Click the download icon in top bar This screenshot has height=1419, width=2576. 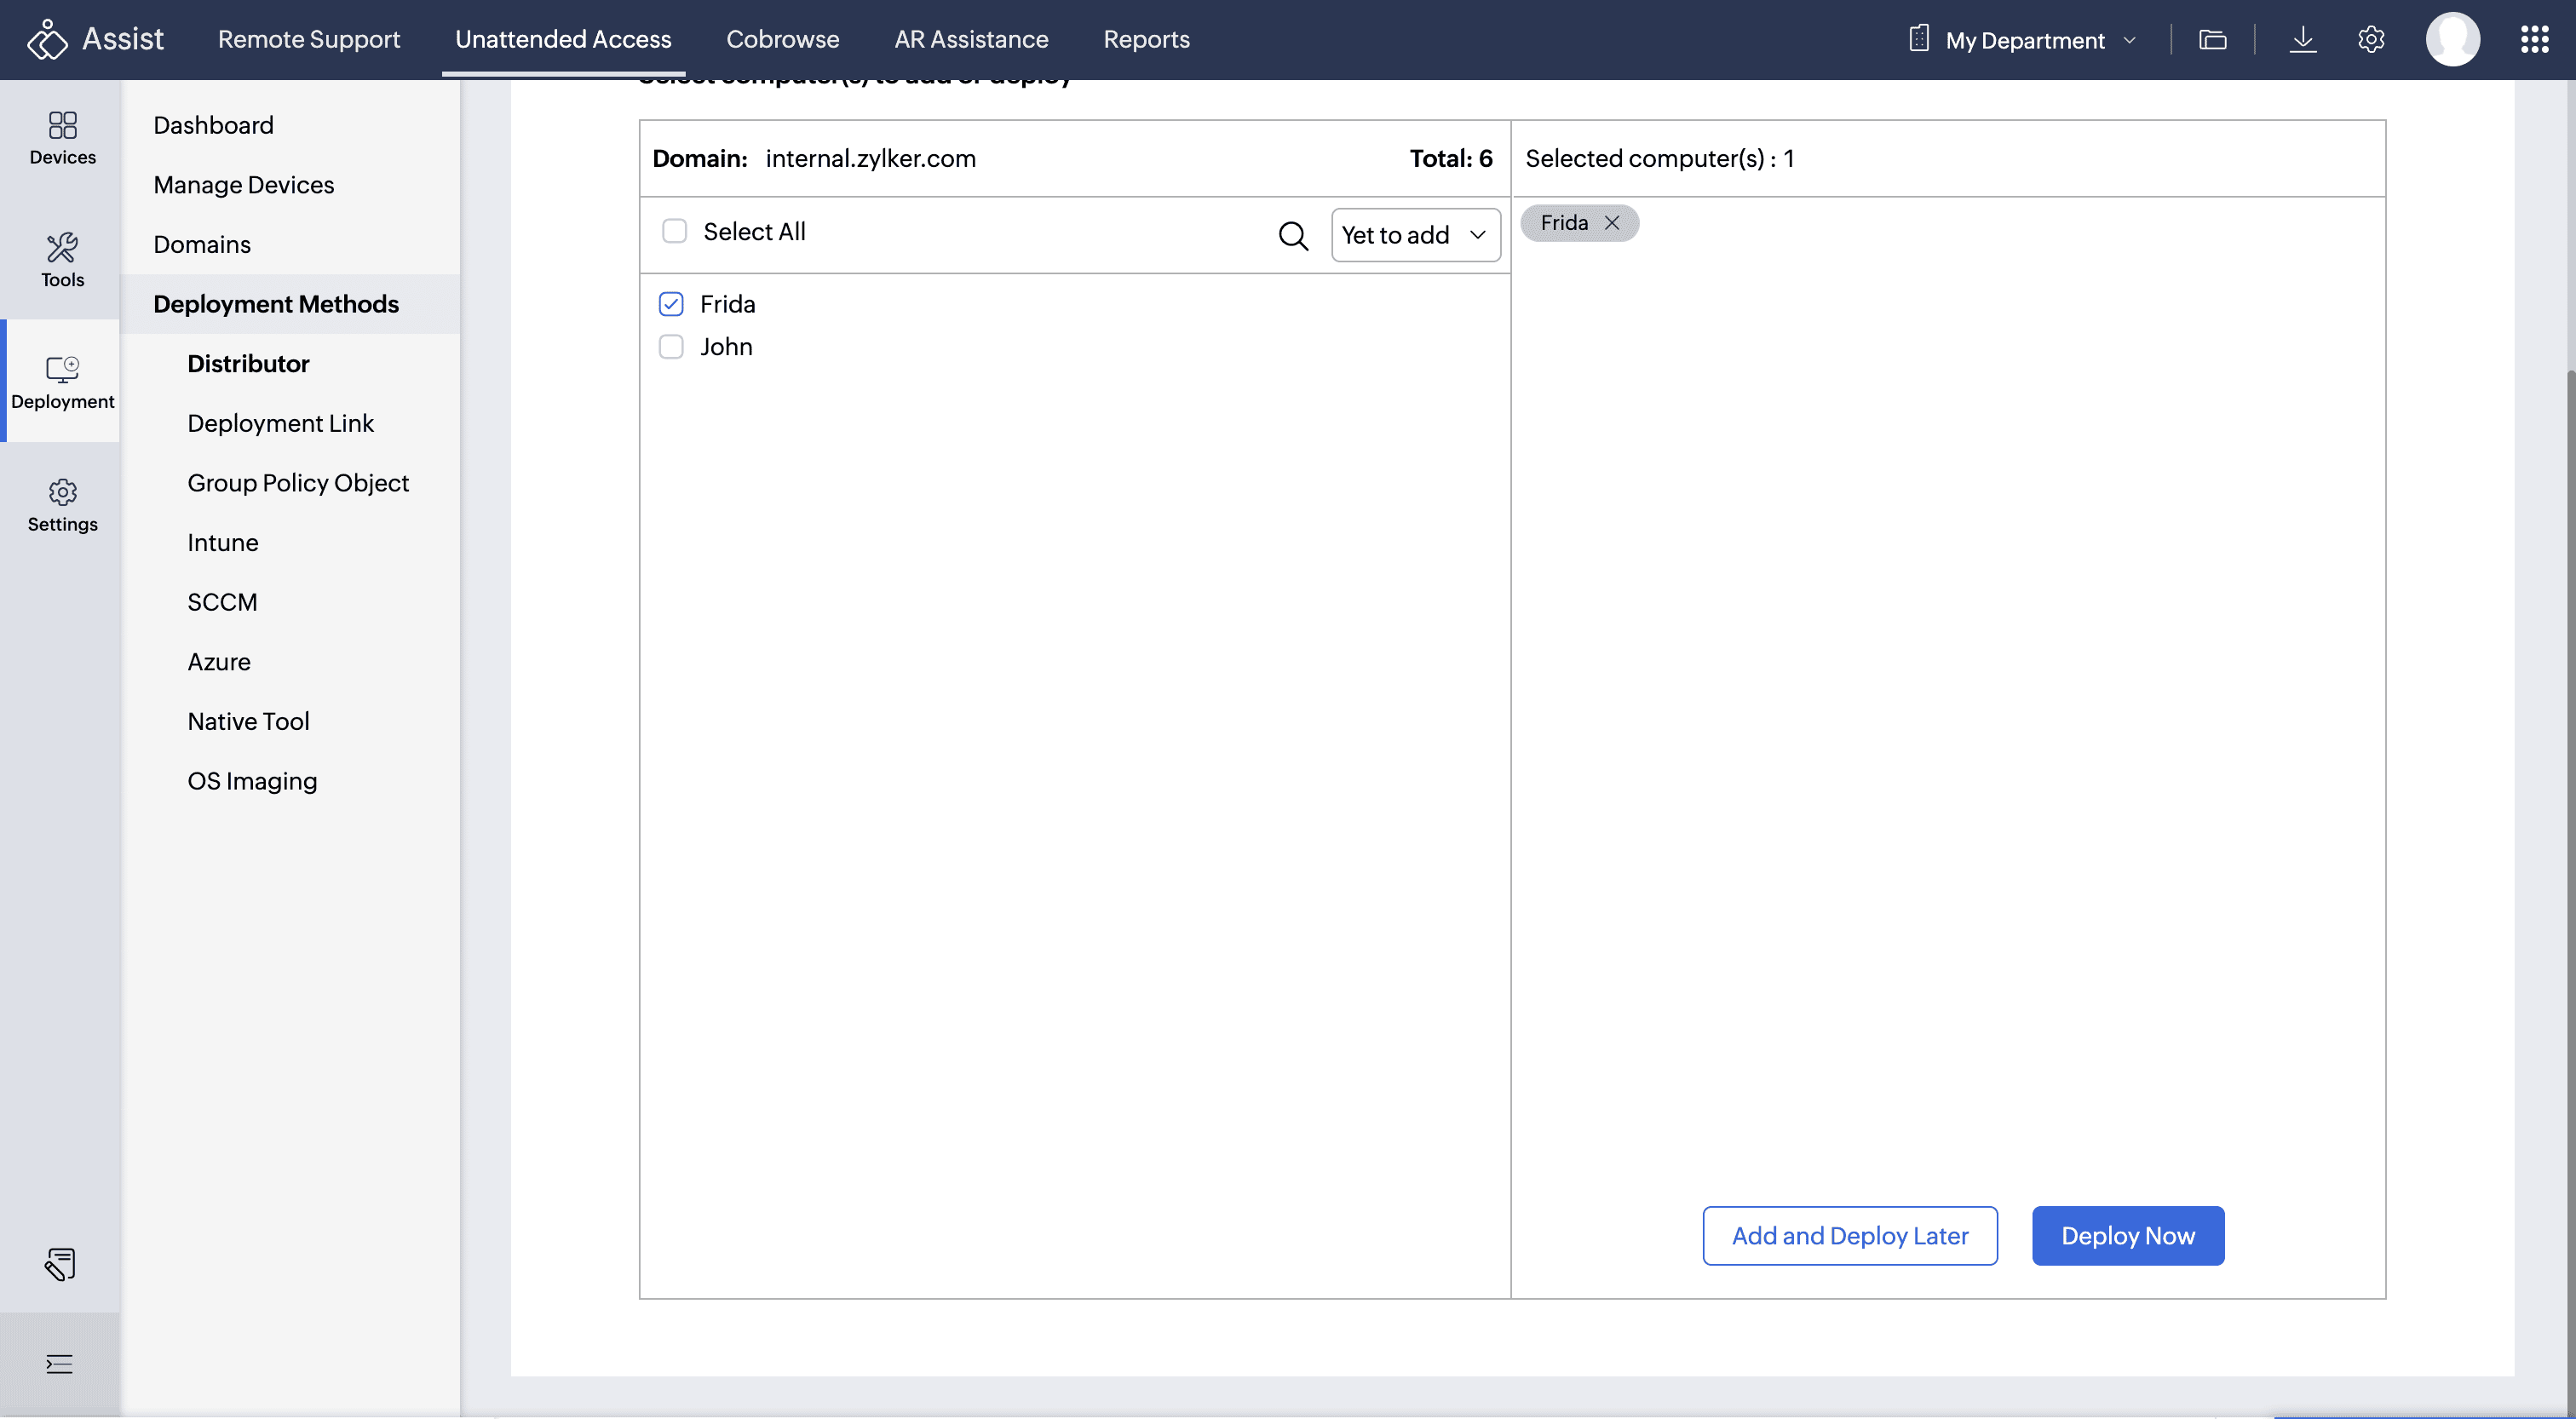pos(2302,40)
